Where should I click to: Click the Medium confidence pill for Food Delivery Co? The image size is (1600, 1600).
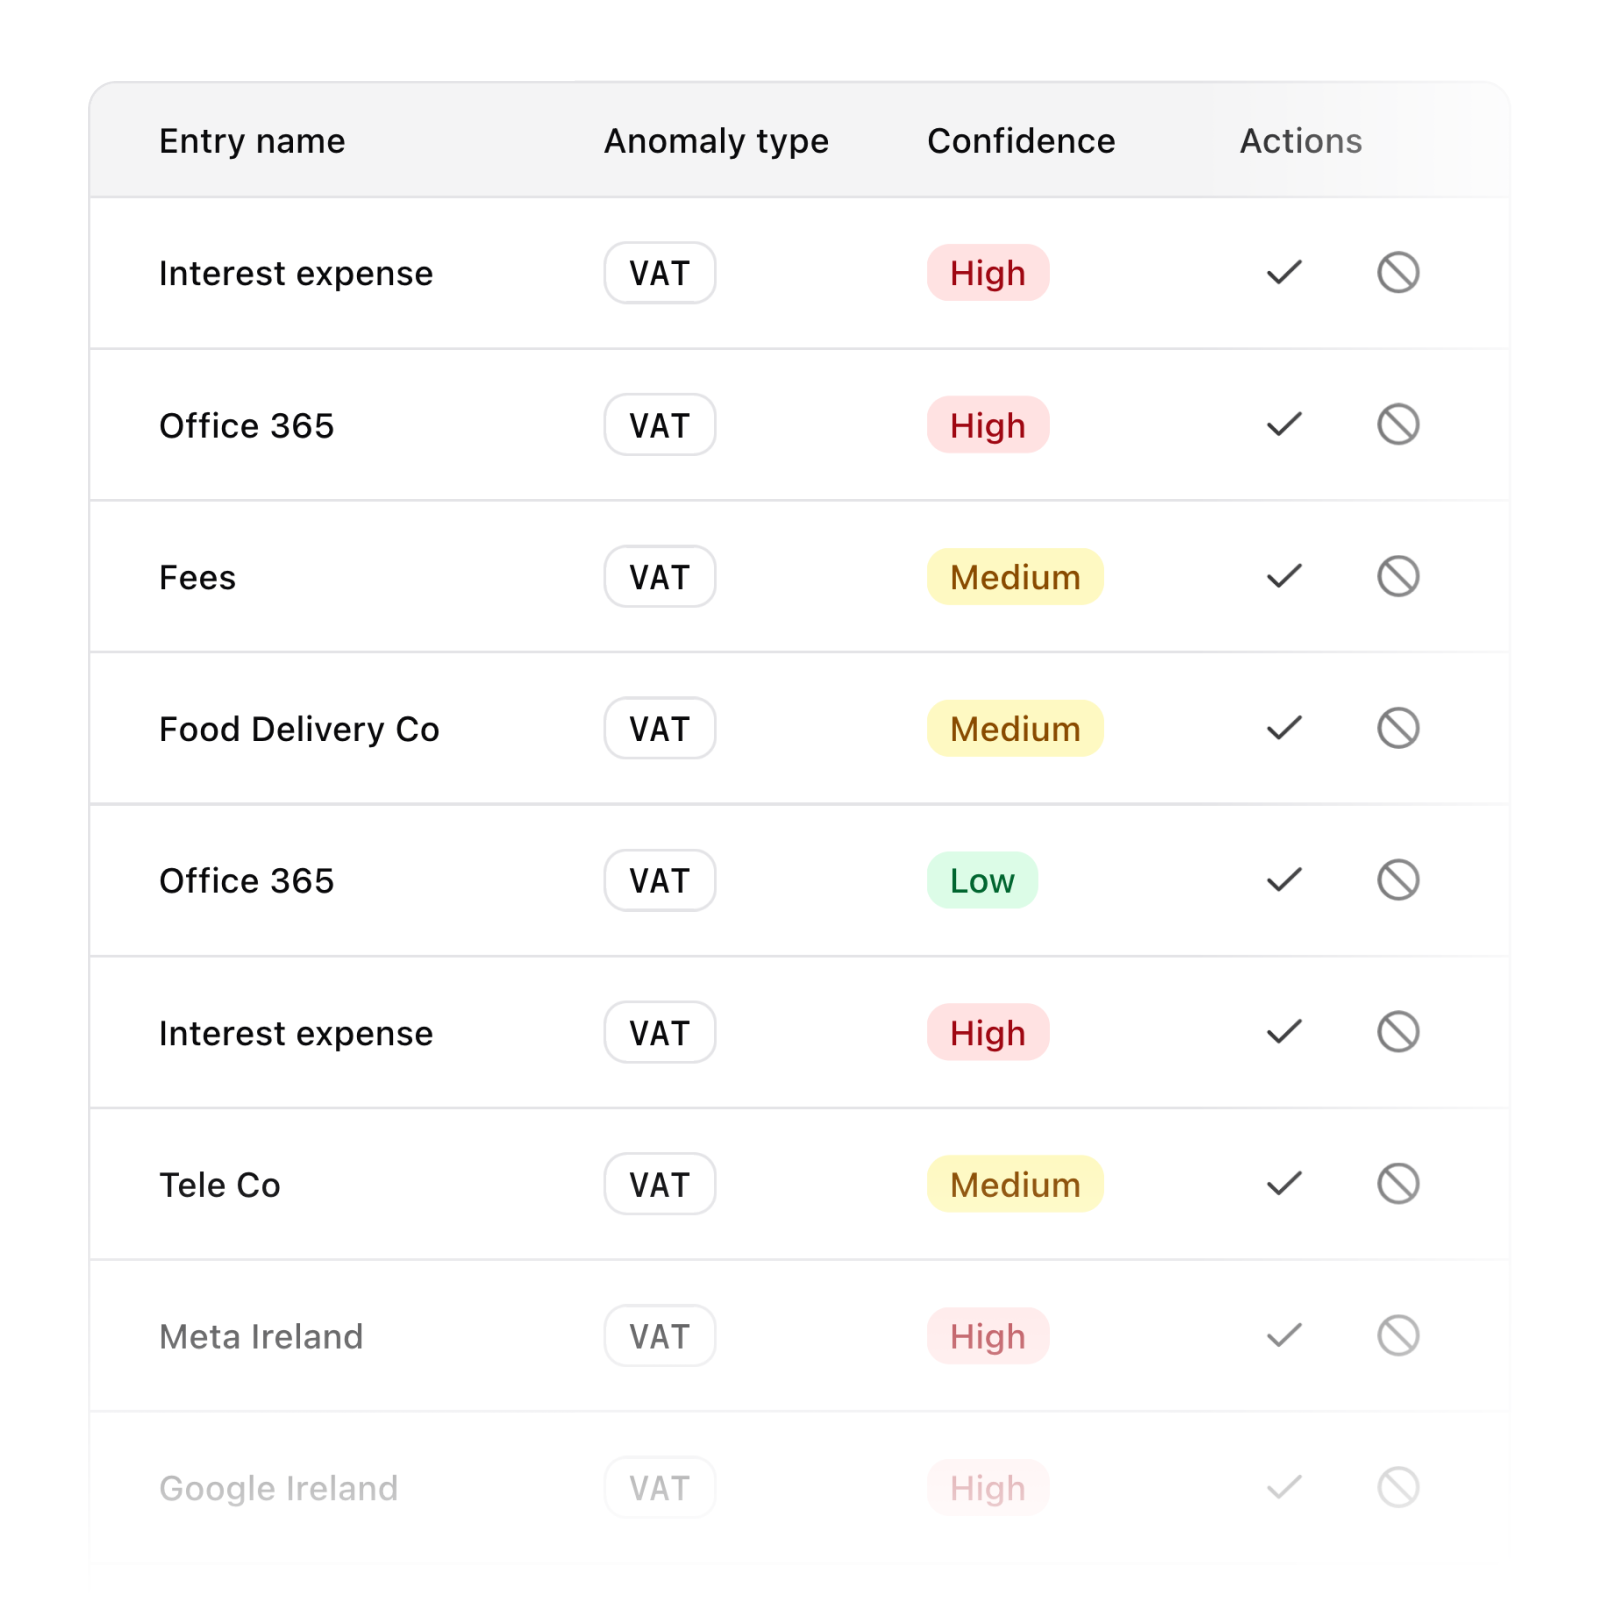pos(1014,728)
